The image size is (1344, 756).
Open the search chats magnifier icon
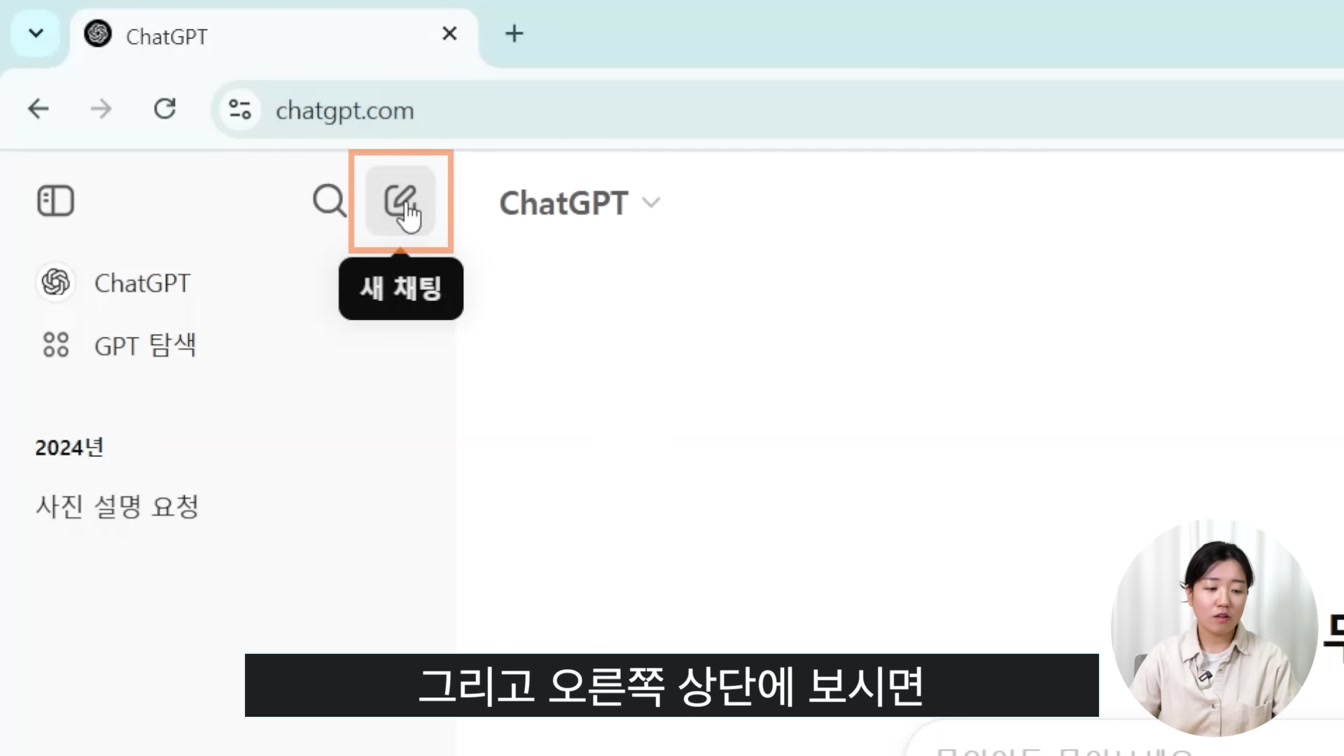(329, 201)
